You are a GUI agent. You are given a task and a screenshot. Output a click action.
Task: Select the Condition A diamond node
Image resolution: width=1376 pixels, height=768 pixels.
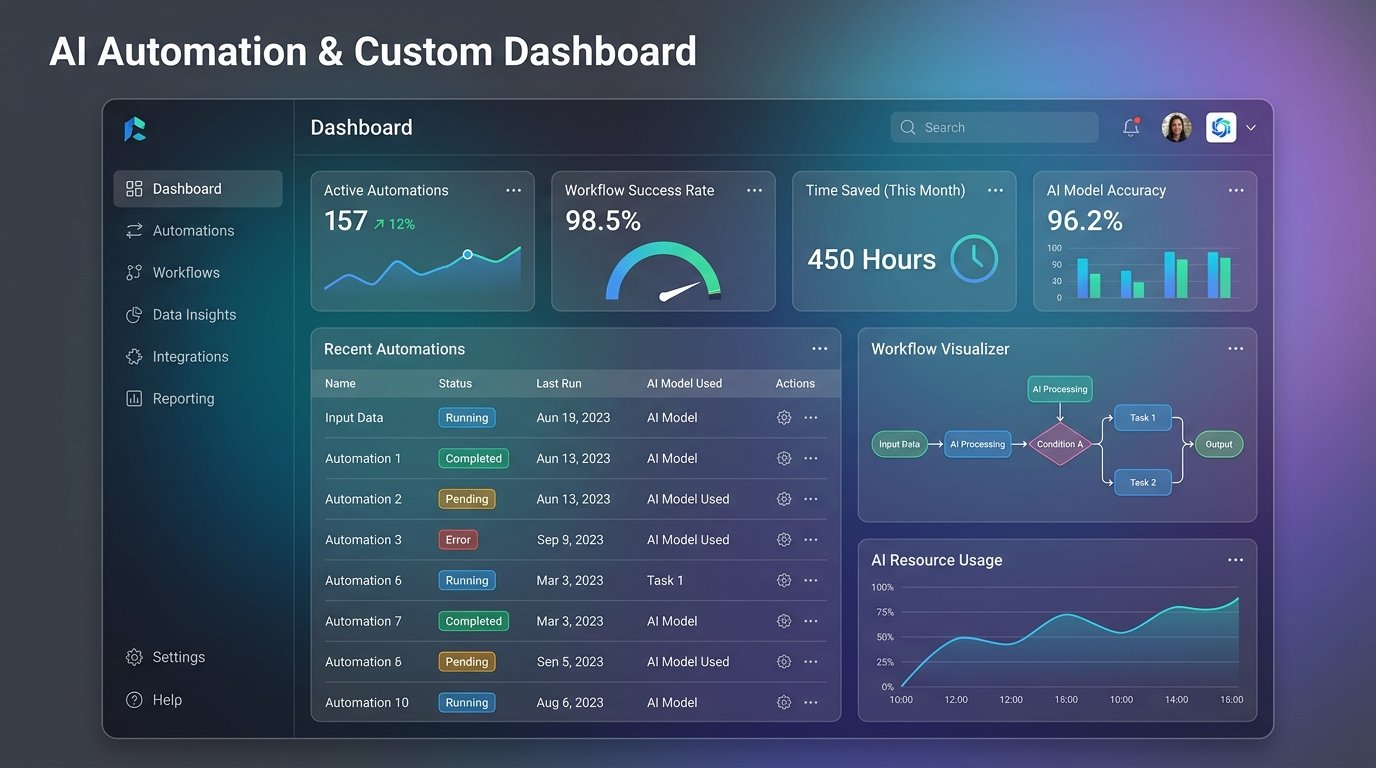tap(1059, 444)
